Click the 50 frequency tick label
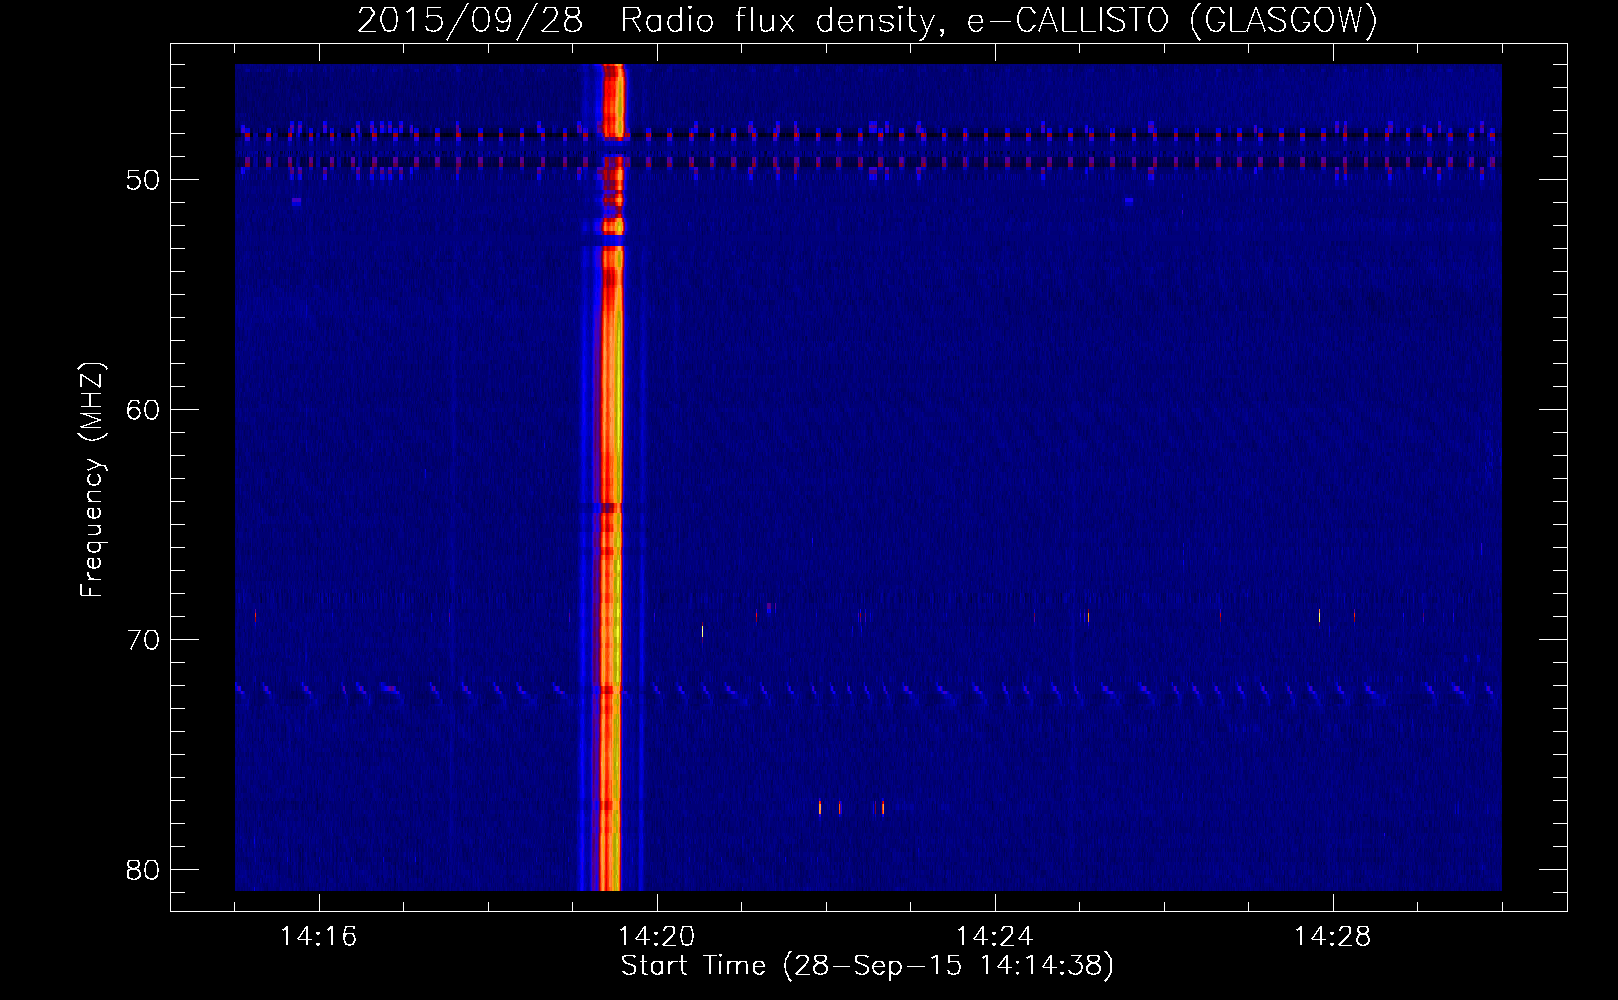Screen dimensions: 1618x1000 coord(143,180)
